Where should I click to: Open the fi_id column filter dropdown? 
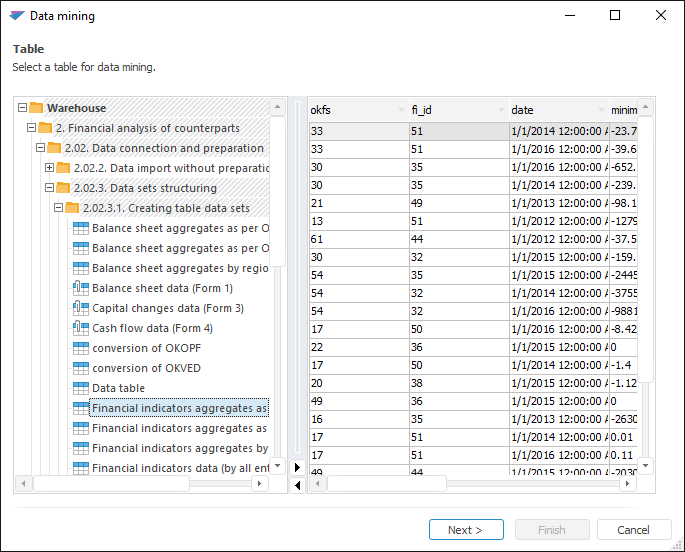(x=501, y=110)
